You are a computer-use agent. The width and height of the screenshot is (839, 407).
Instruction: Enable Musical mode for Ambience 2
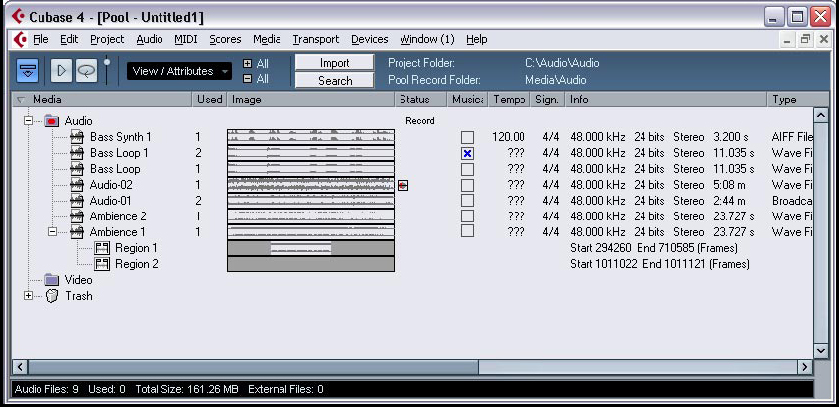467,216
